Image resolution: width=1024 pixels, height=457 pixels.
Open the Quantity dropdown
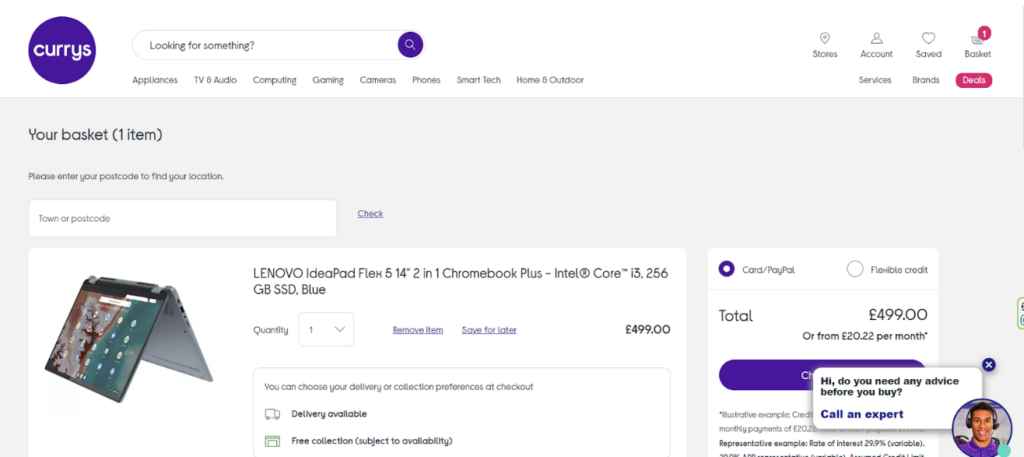point(326,330)
